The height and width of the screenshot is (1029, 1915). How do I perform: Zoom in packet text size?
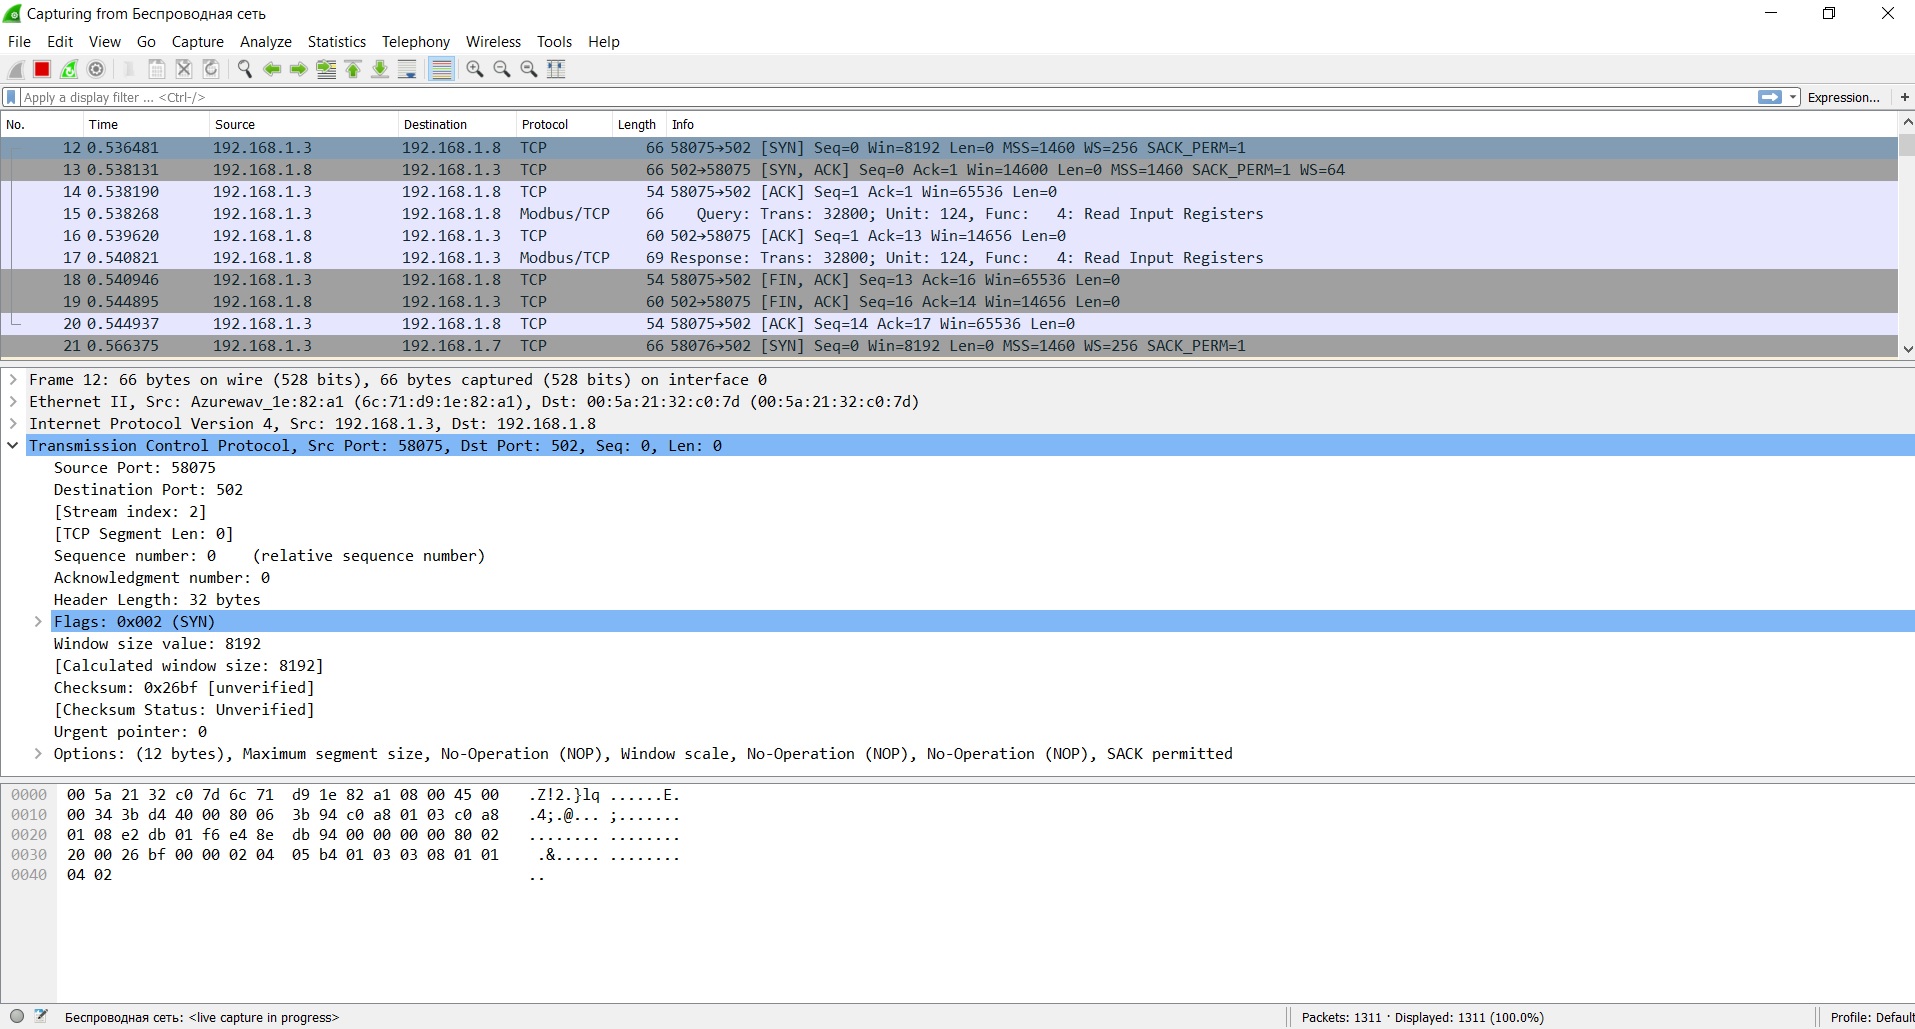tap(475, 69)
